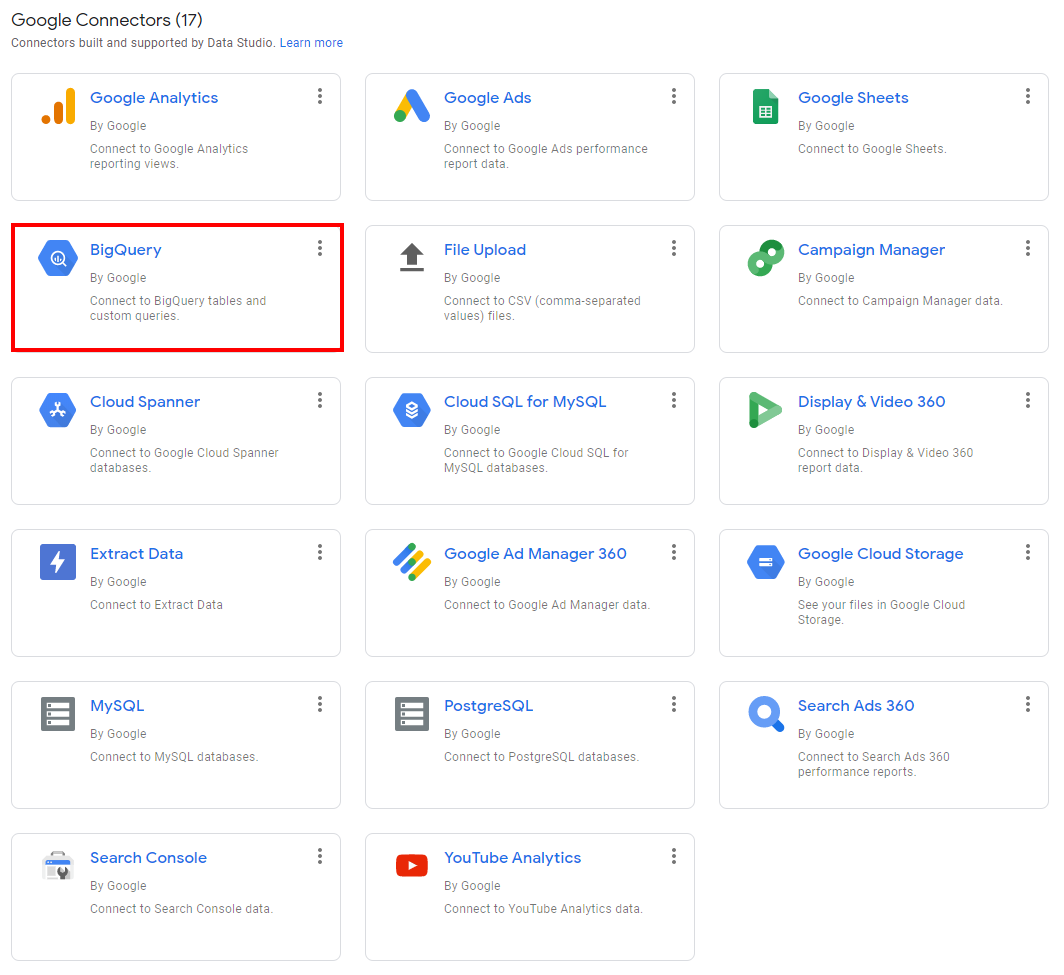Viewport: 1064px width, 975px height.
Task: Select the Google Ads connector title
Action: click(x=487, y=98)
